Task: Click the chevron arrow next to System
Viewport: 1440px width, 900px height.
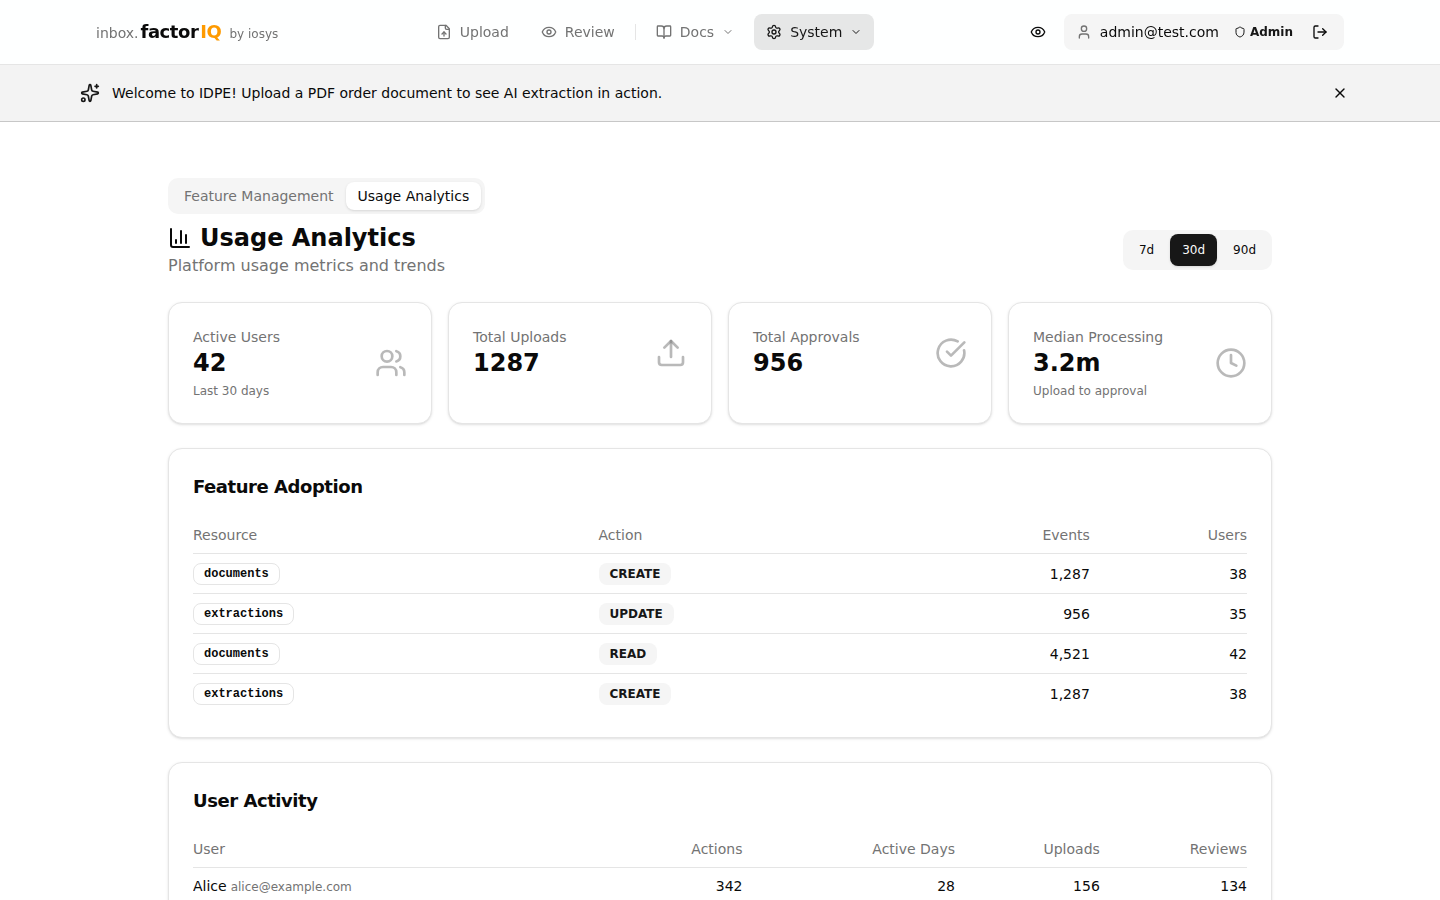Action: [856, 32]
